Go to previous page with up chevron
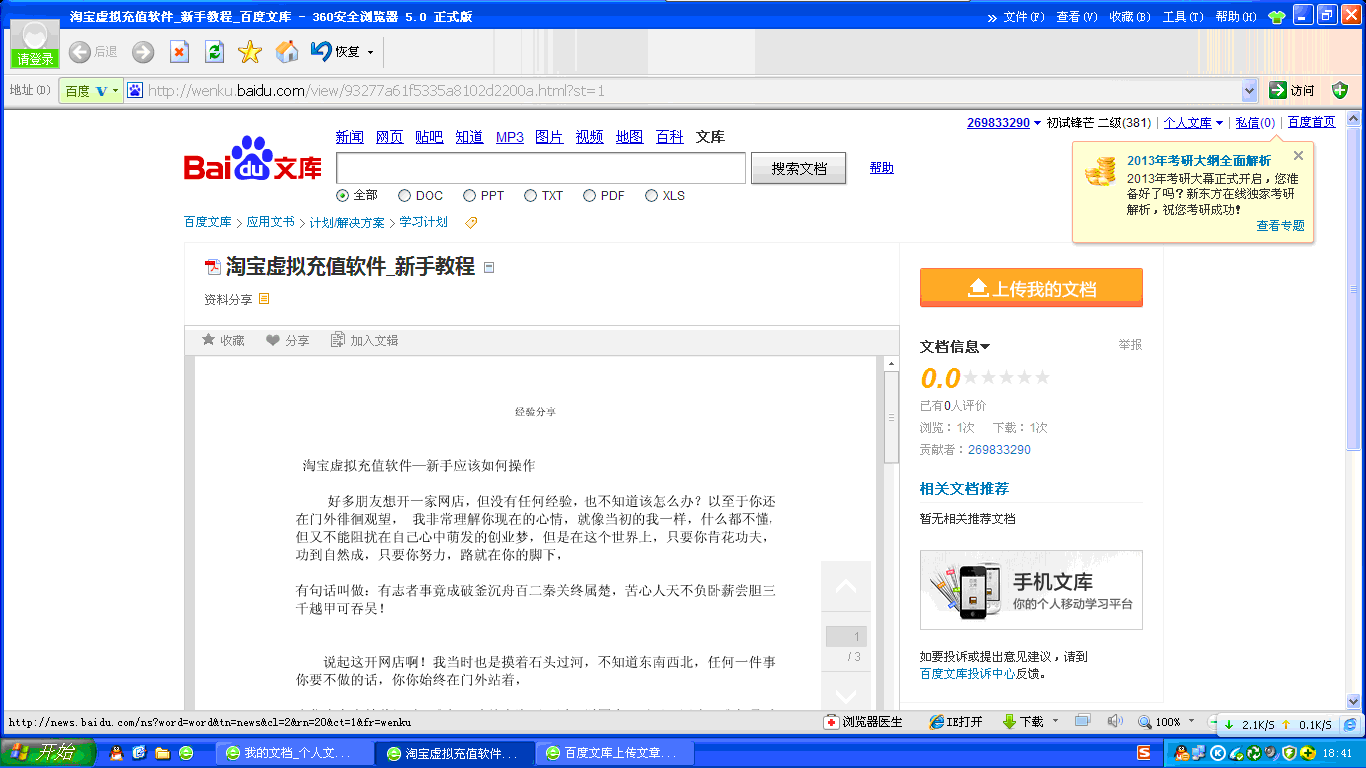The width and height of the screenshot is (1366, 768). point(846,587)
